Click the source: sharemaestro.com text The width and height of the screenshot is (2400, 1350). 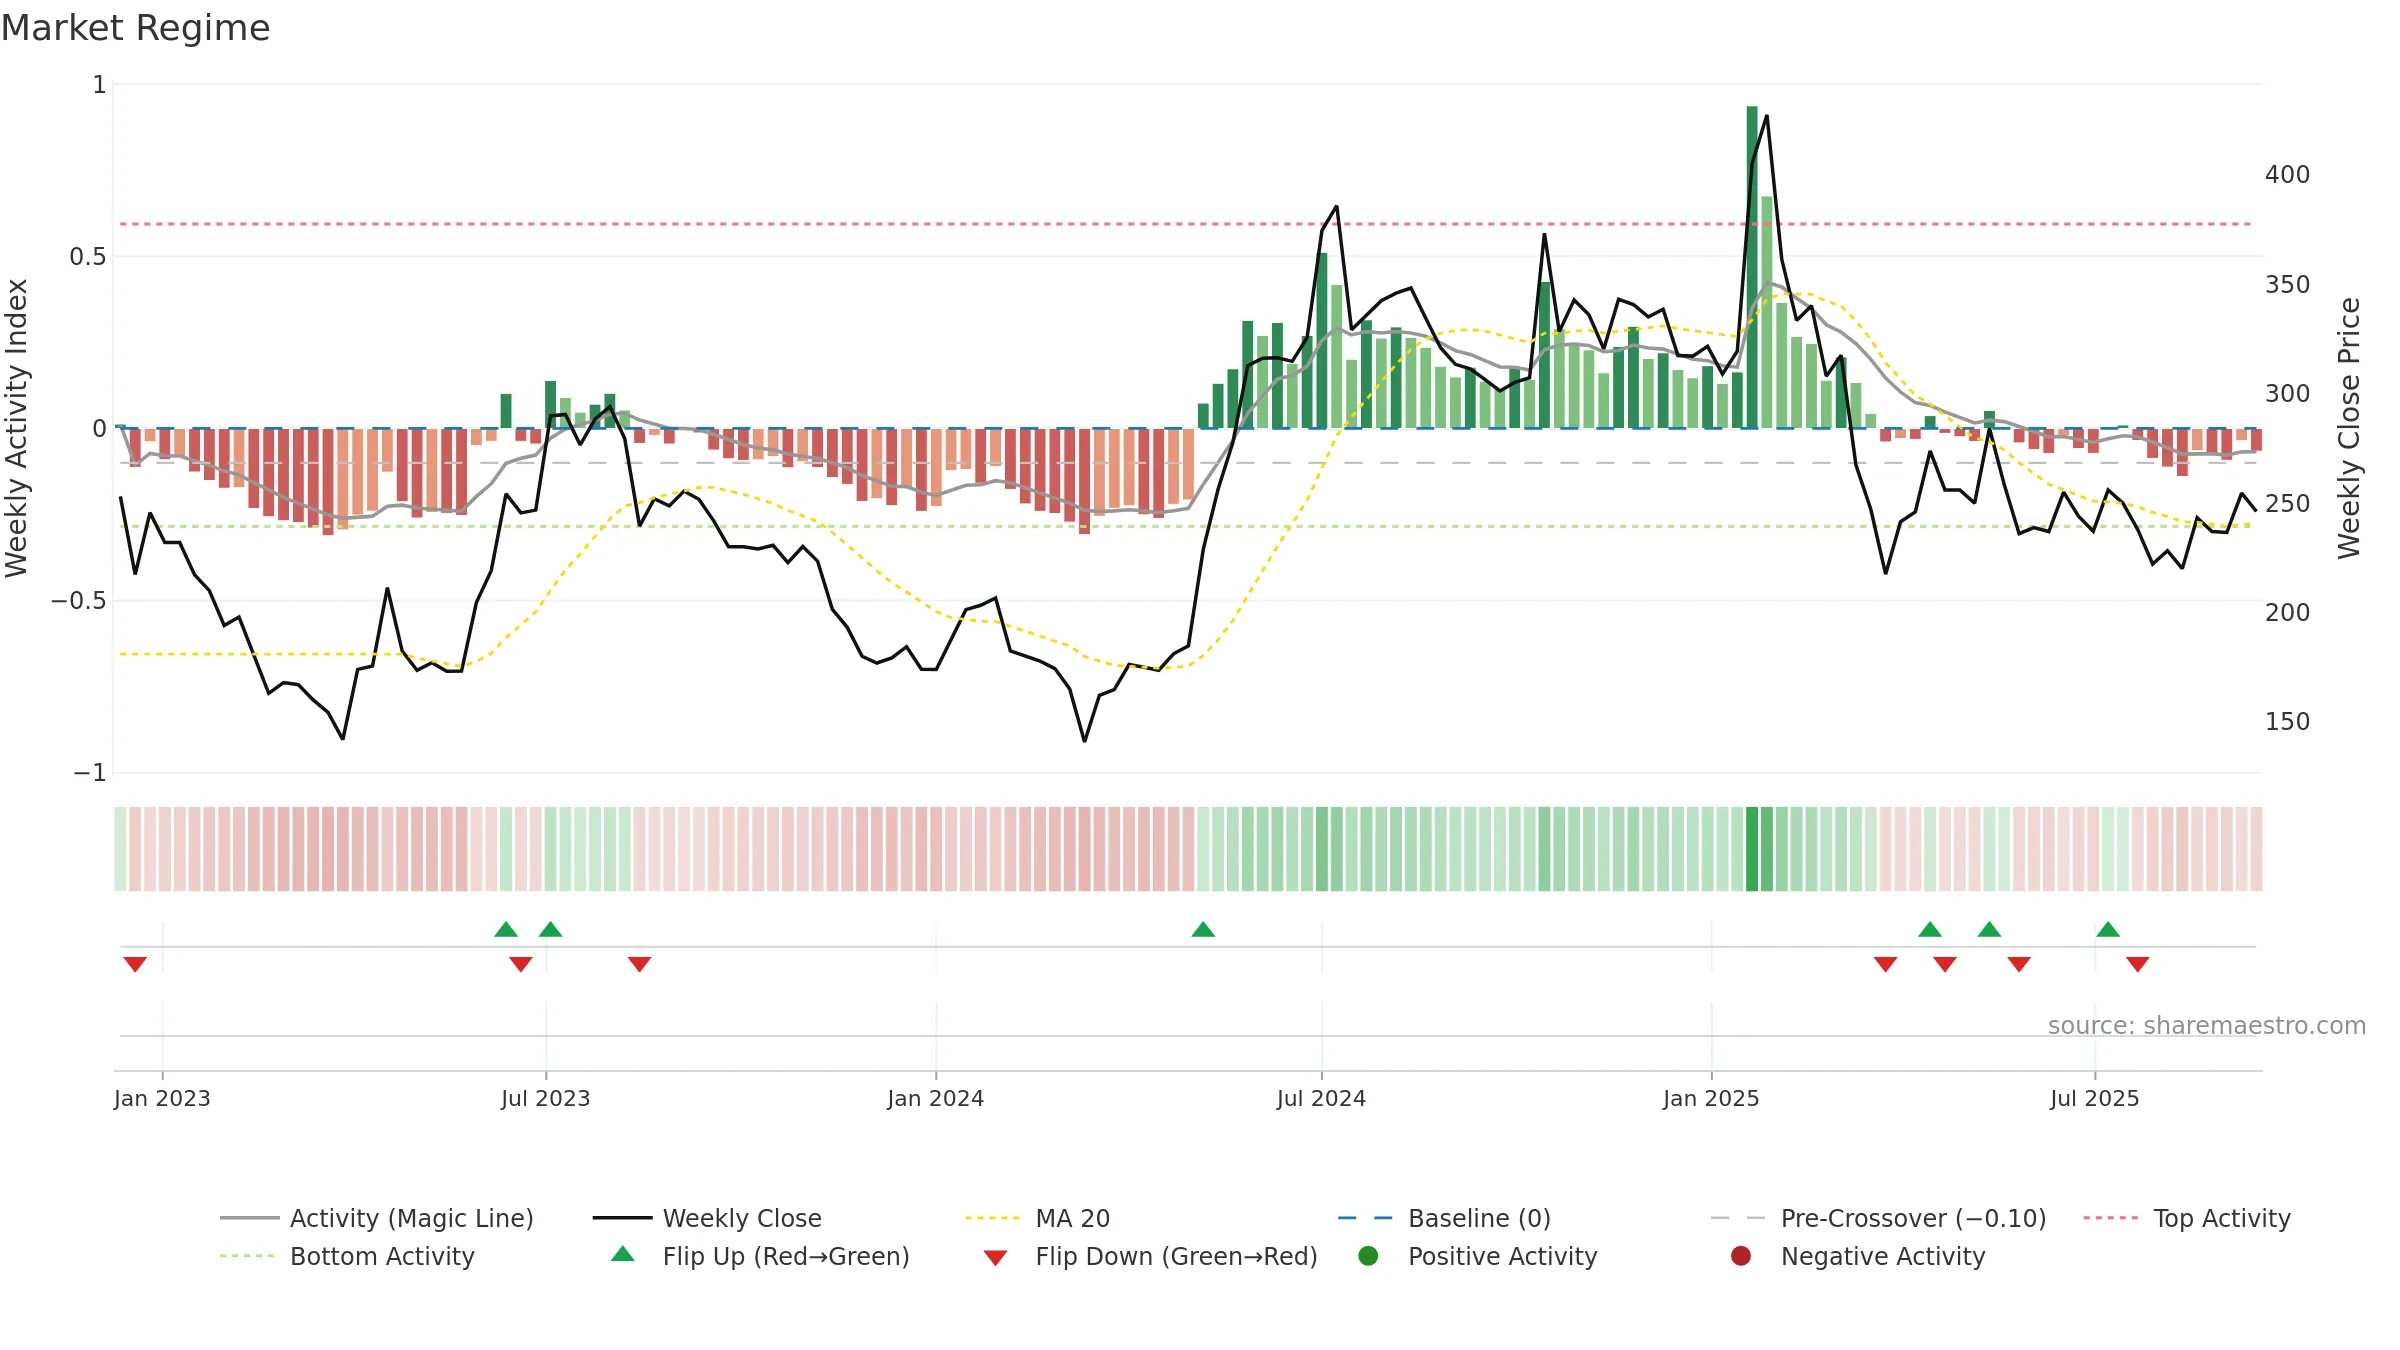tap(2206, 1026)
